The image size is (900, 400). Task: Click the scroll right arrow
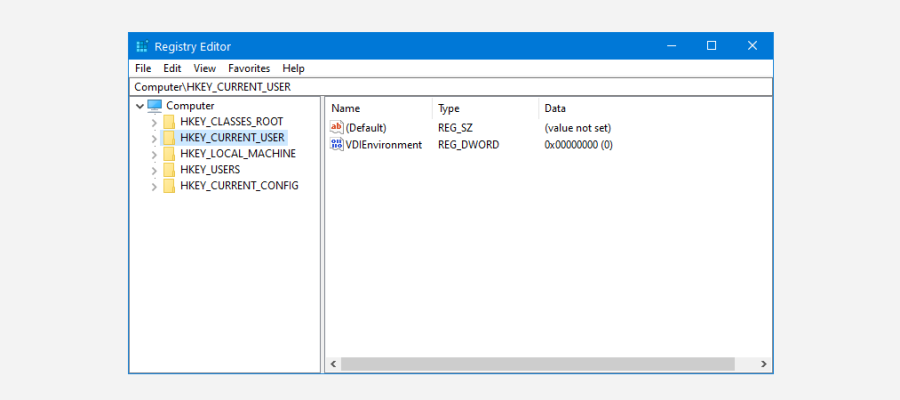[x=764, y=364]
